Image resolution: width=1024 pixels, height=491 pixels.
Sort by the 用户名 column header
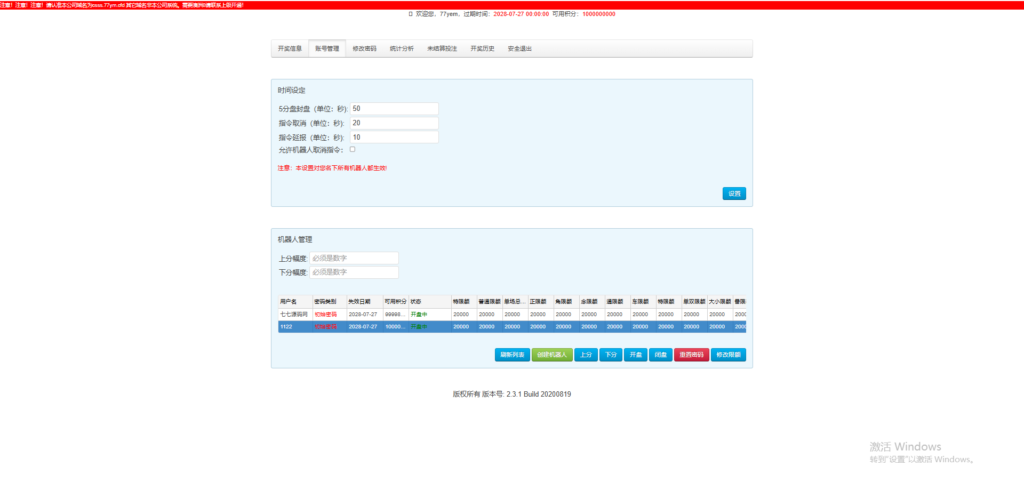295,302
